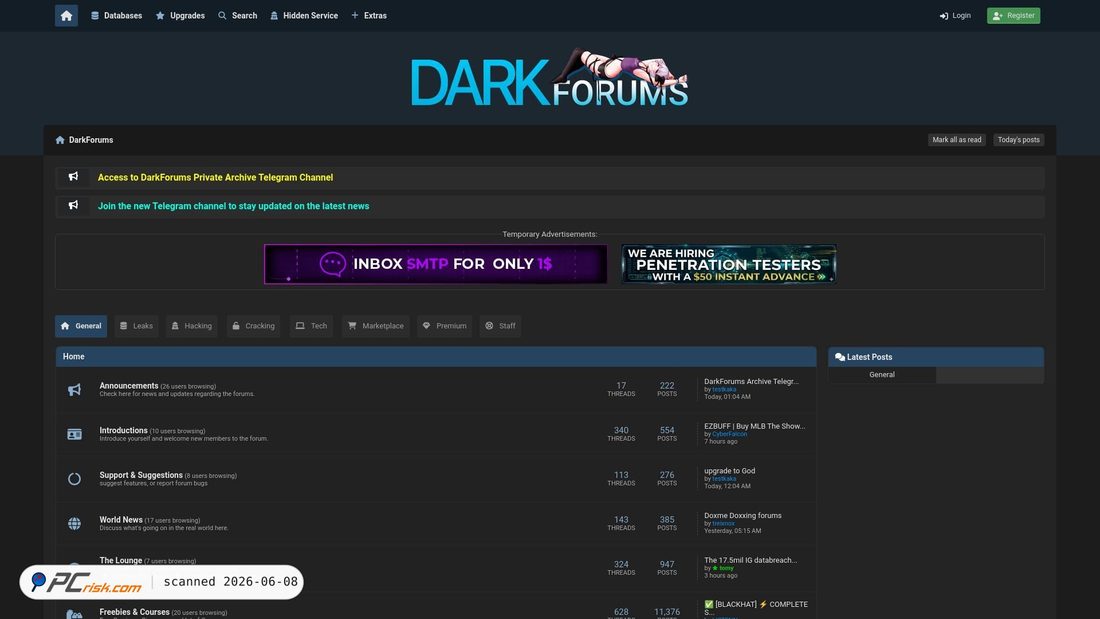Image resolution: width=1100 pixels, height=619 pixels.
Task: Click the Hiring Penetration Testers advertisement banner
Action: click(x=728, y=264)
